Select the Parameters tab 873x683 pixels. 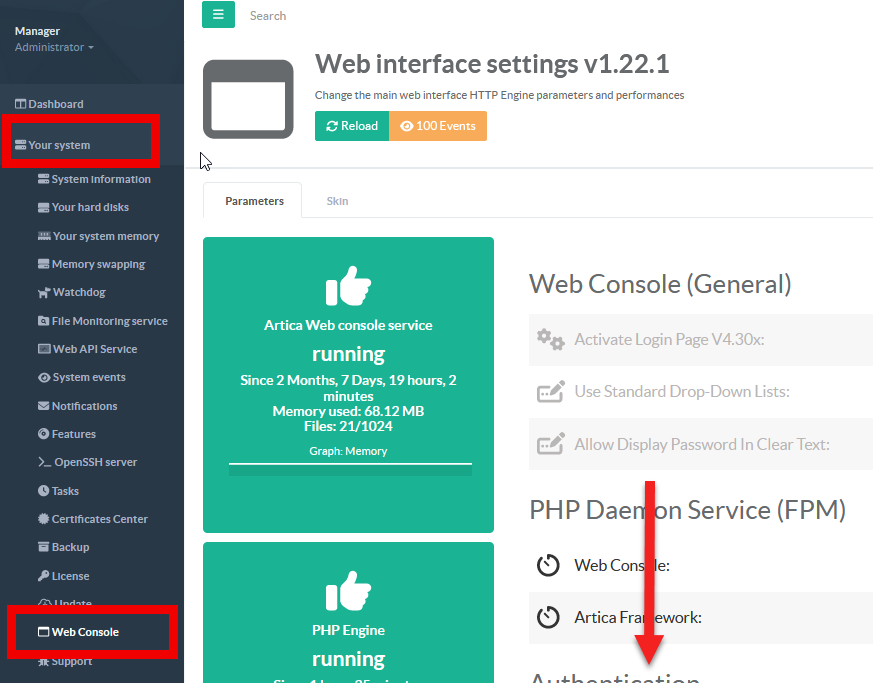click(254, 201)
